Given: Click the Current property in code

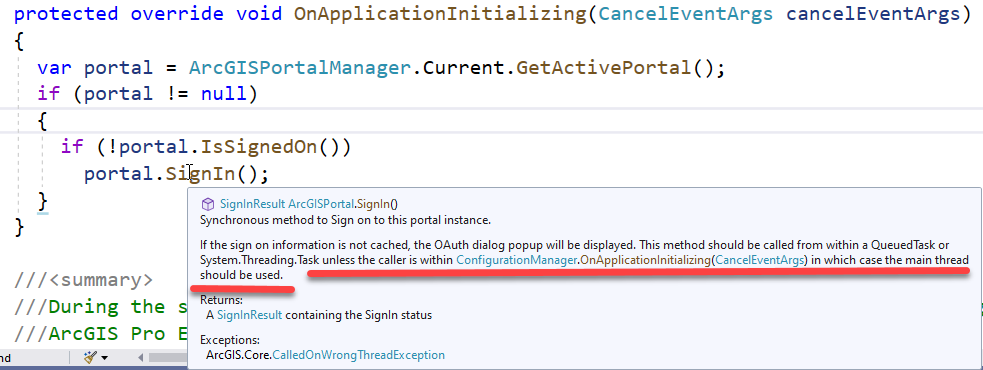Looking at the screenshot, I should click(x=463, y=68).
